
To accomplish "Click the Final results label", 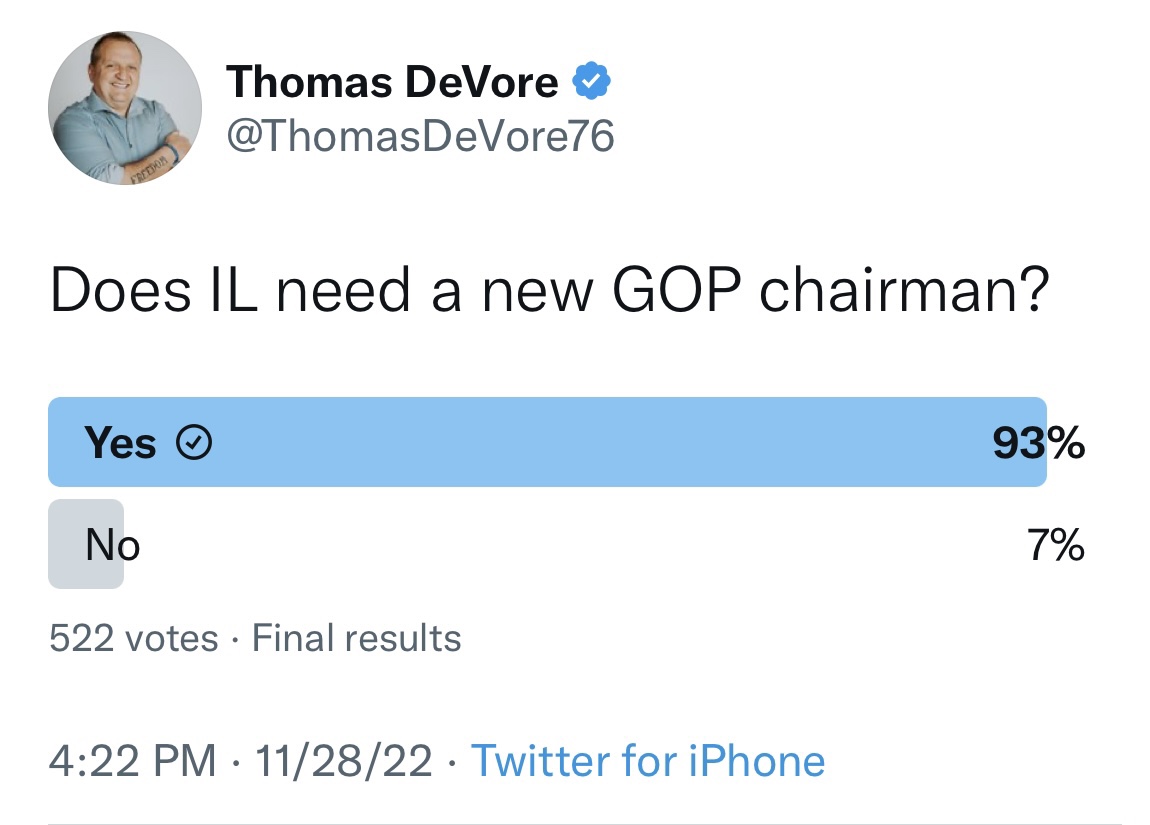I will [x=356, y=638].
